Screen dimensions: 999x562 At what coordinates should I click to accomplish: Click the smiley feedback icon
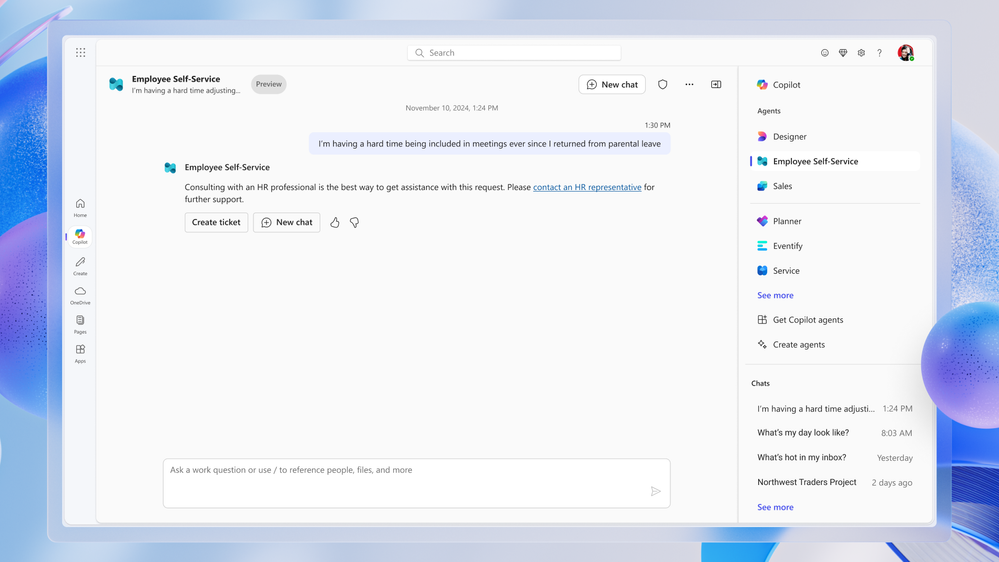824,53
